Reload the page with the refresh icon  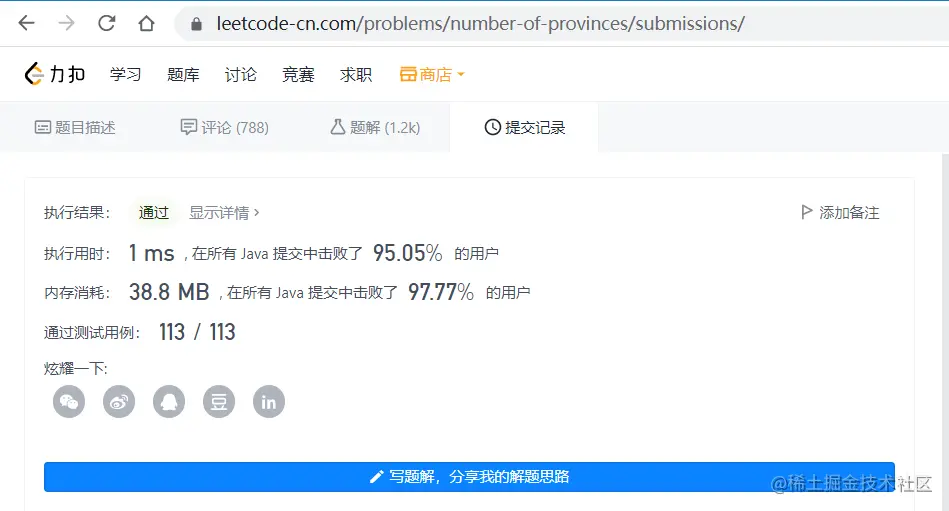[107, 23]
